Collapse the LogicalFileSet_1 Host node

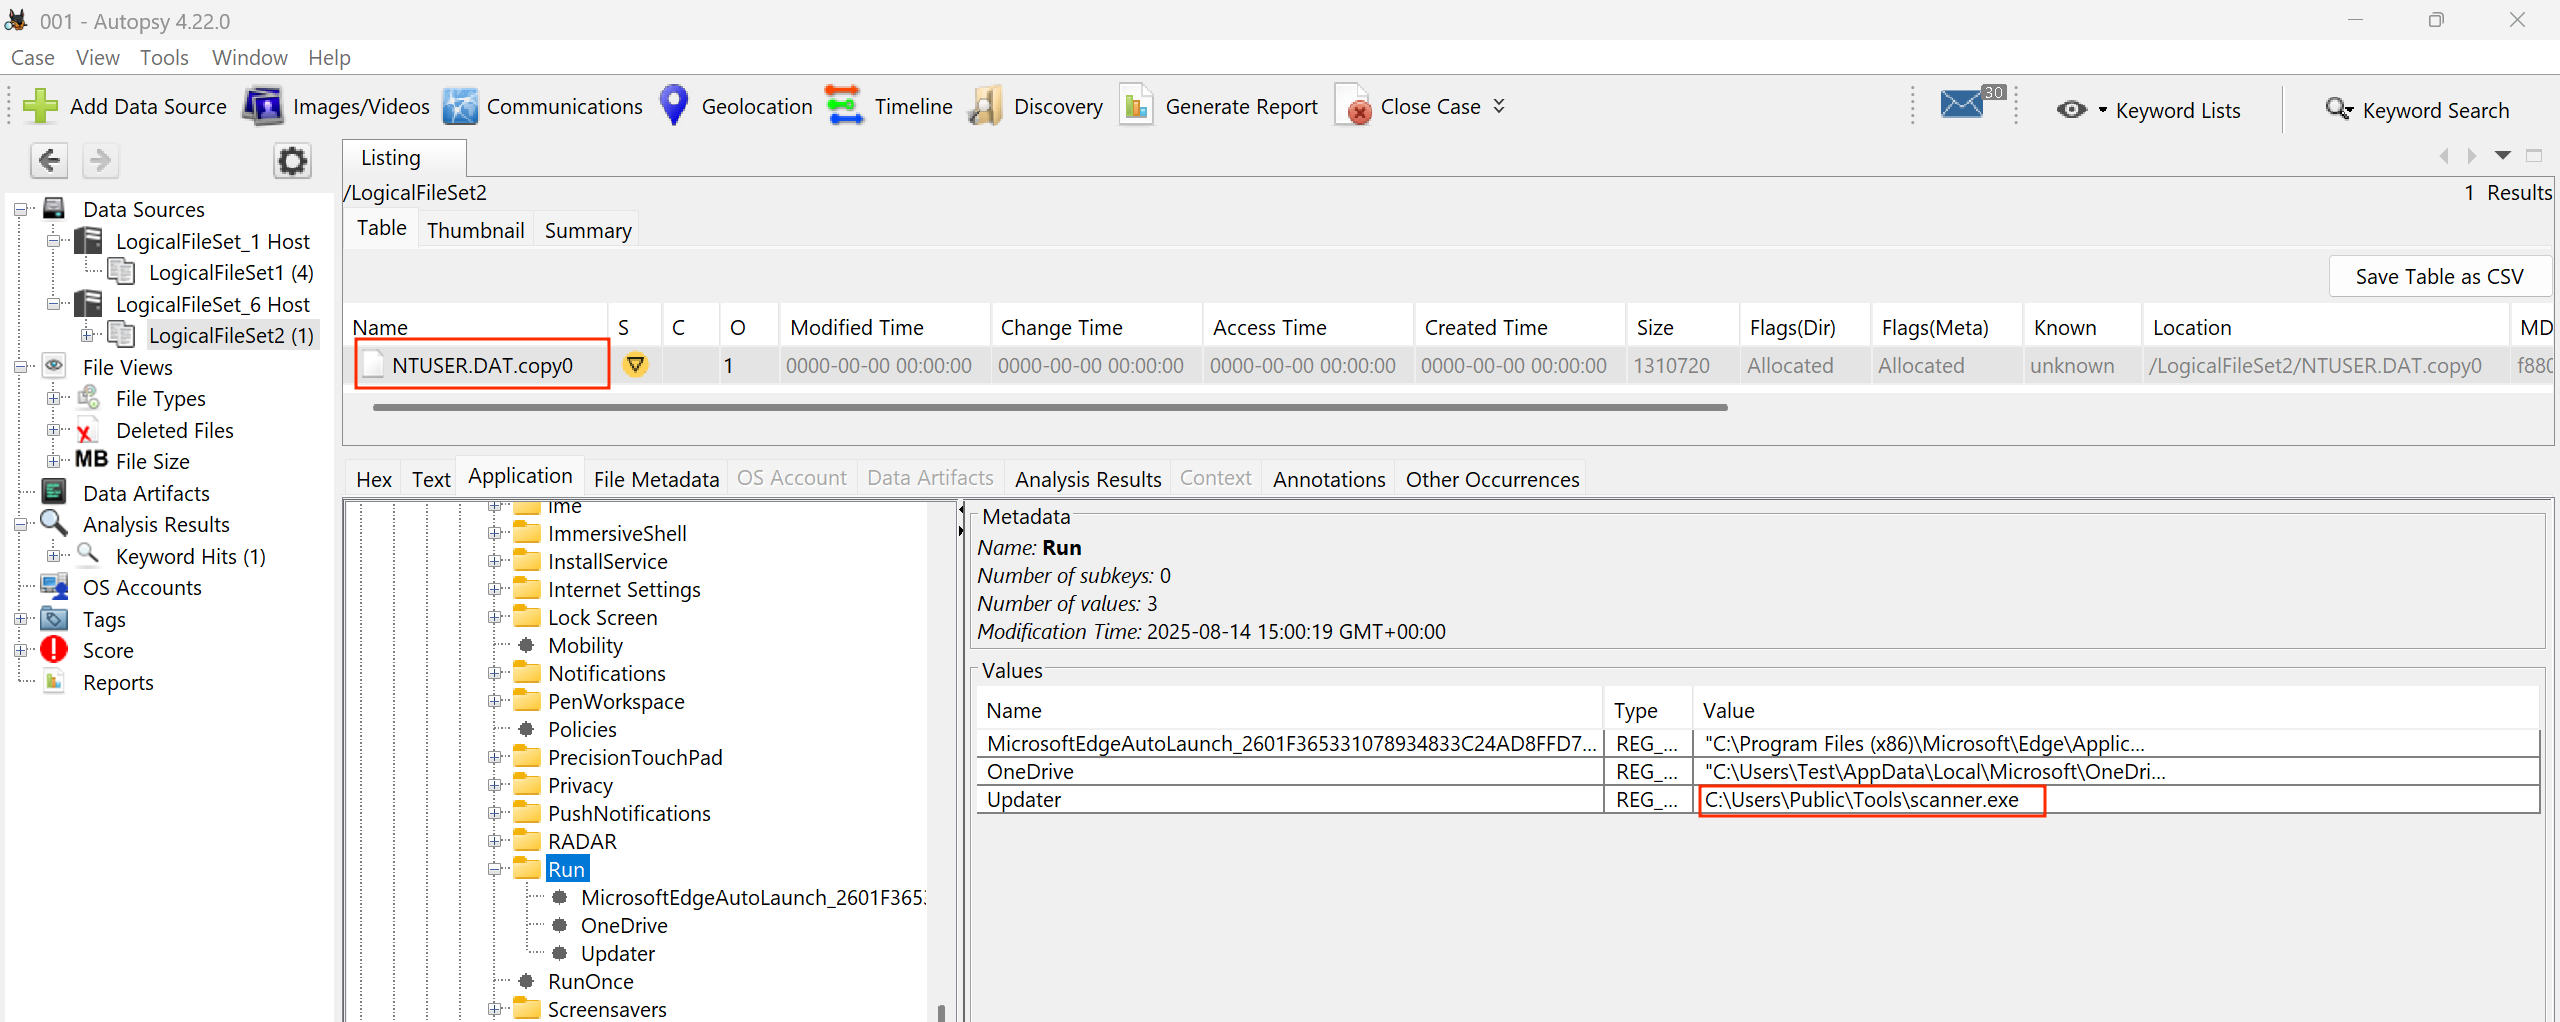pos(54,241)
